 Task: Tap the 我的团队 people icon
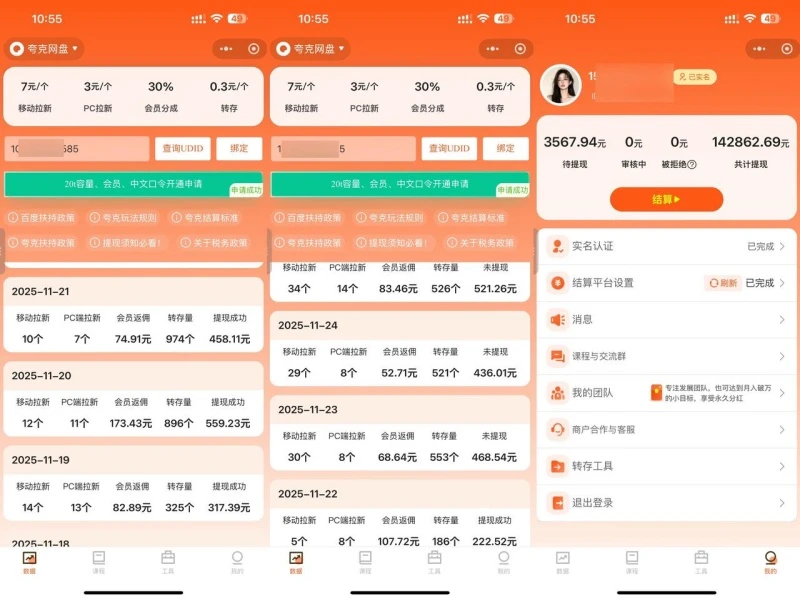pyautogui.click(x=557, y=393)
